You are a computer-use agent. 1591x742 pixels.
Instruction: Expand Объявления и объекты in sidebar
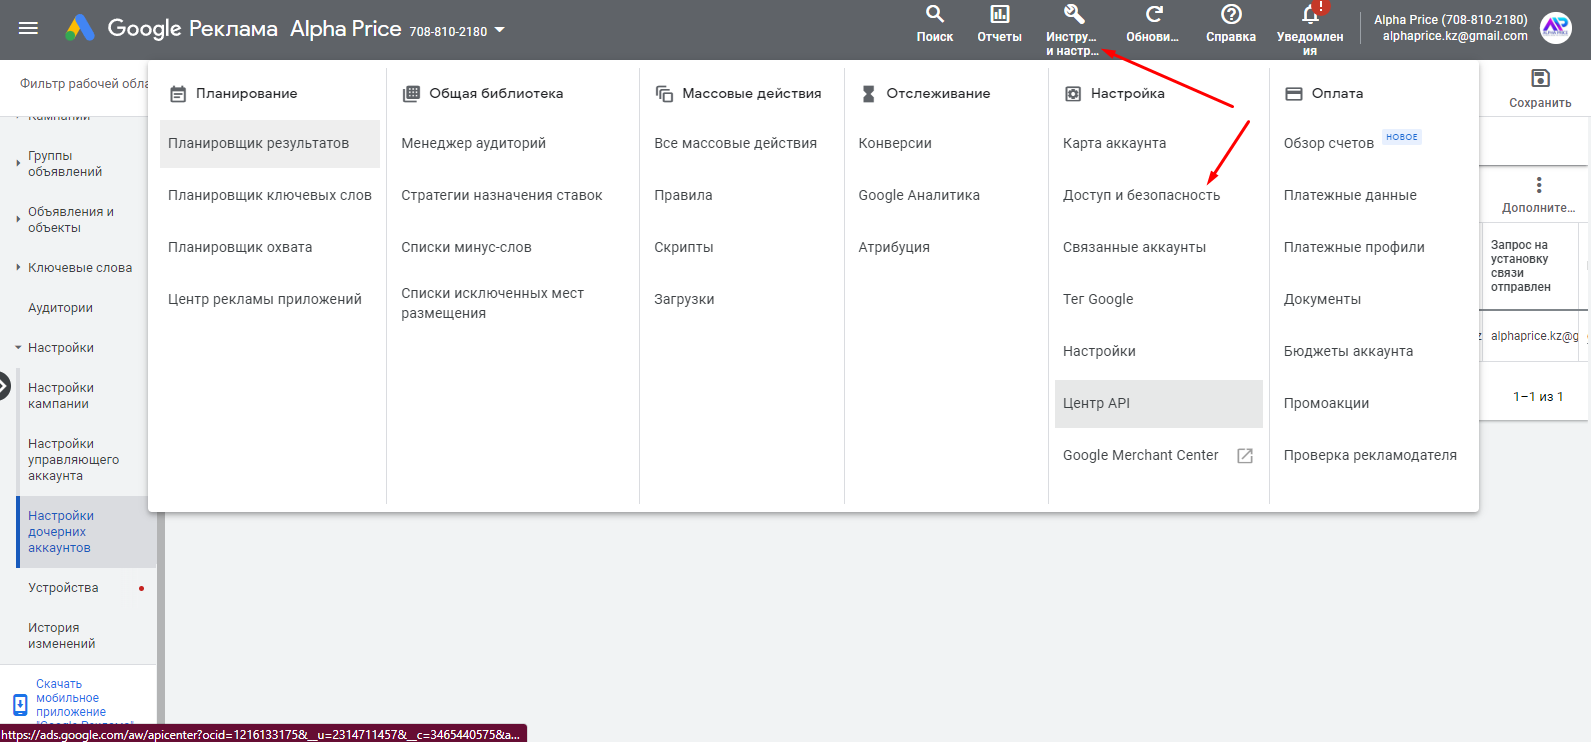point(18,220)
